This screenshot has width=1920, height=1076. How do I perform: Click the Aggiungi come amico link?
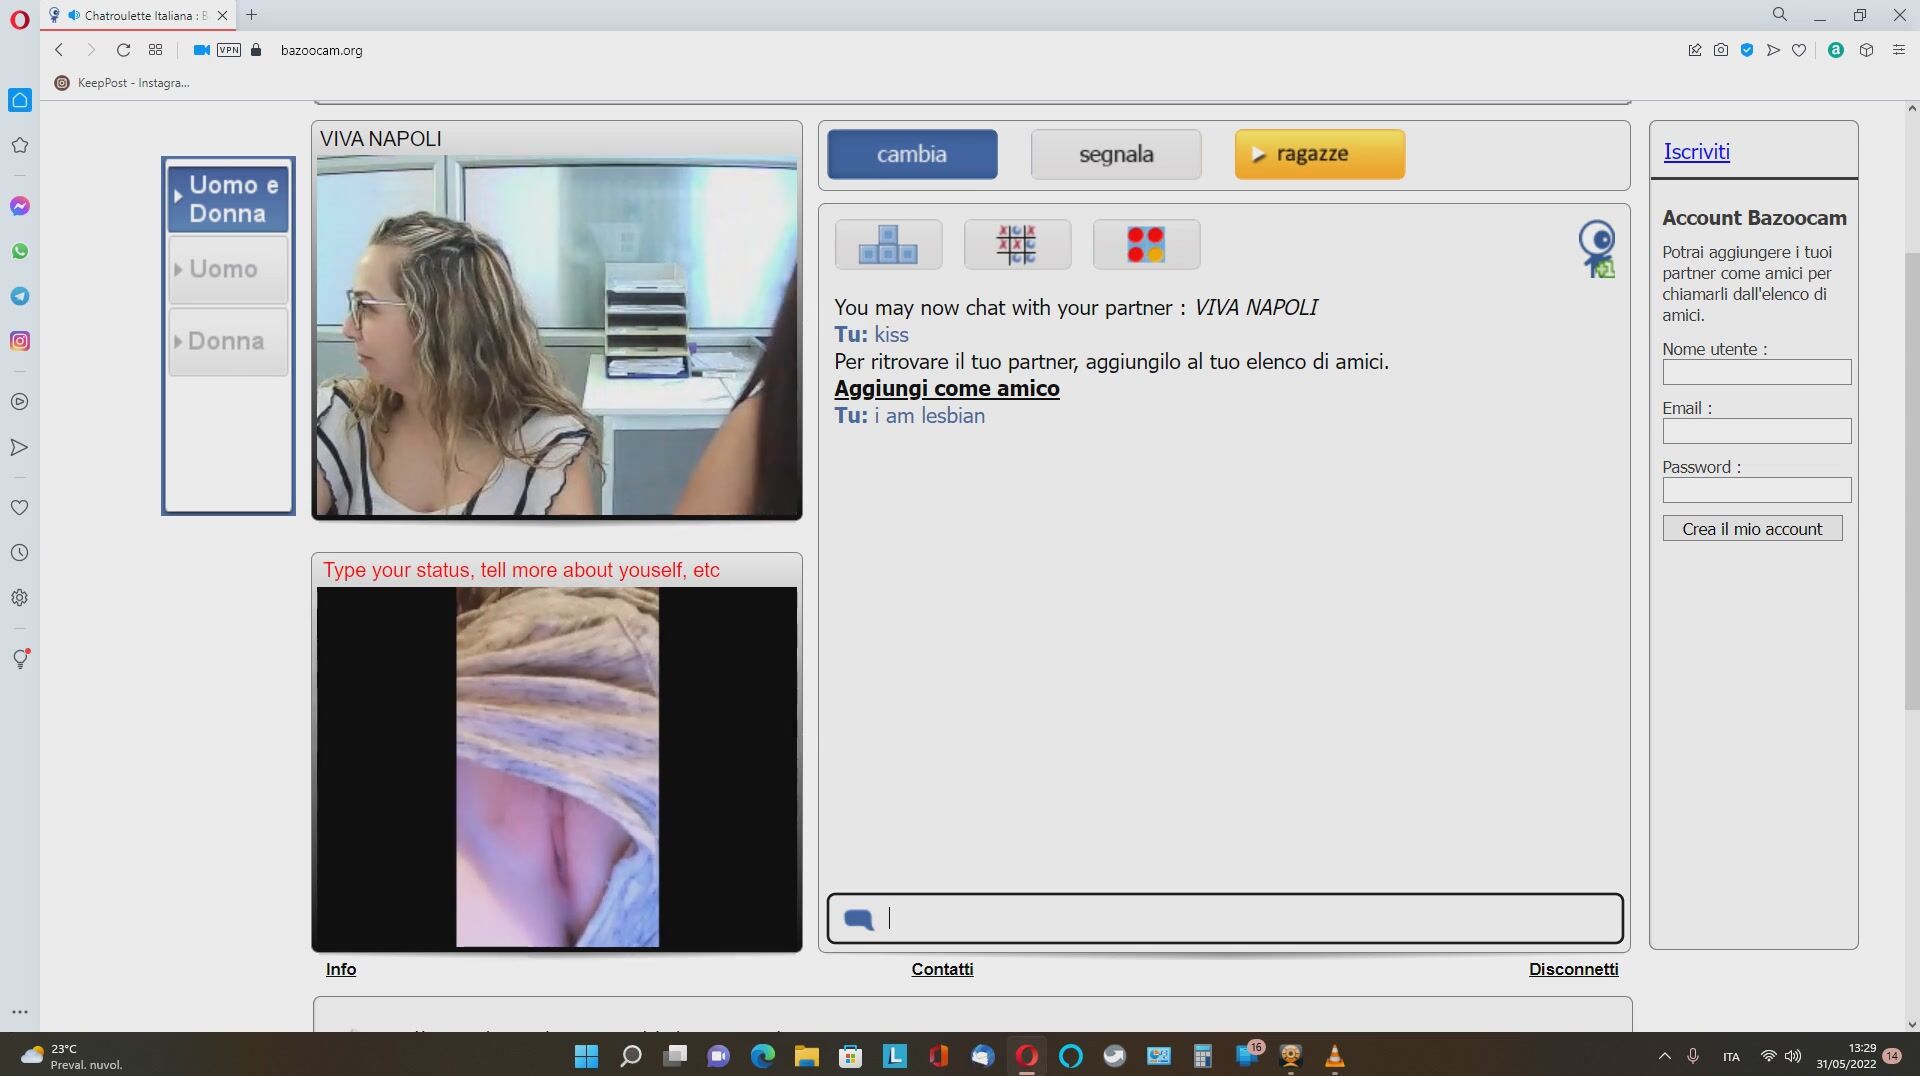947,388
